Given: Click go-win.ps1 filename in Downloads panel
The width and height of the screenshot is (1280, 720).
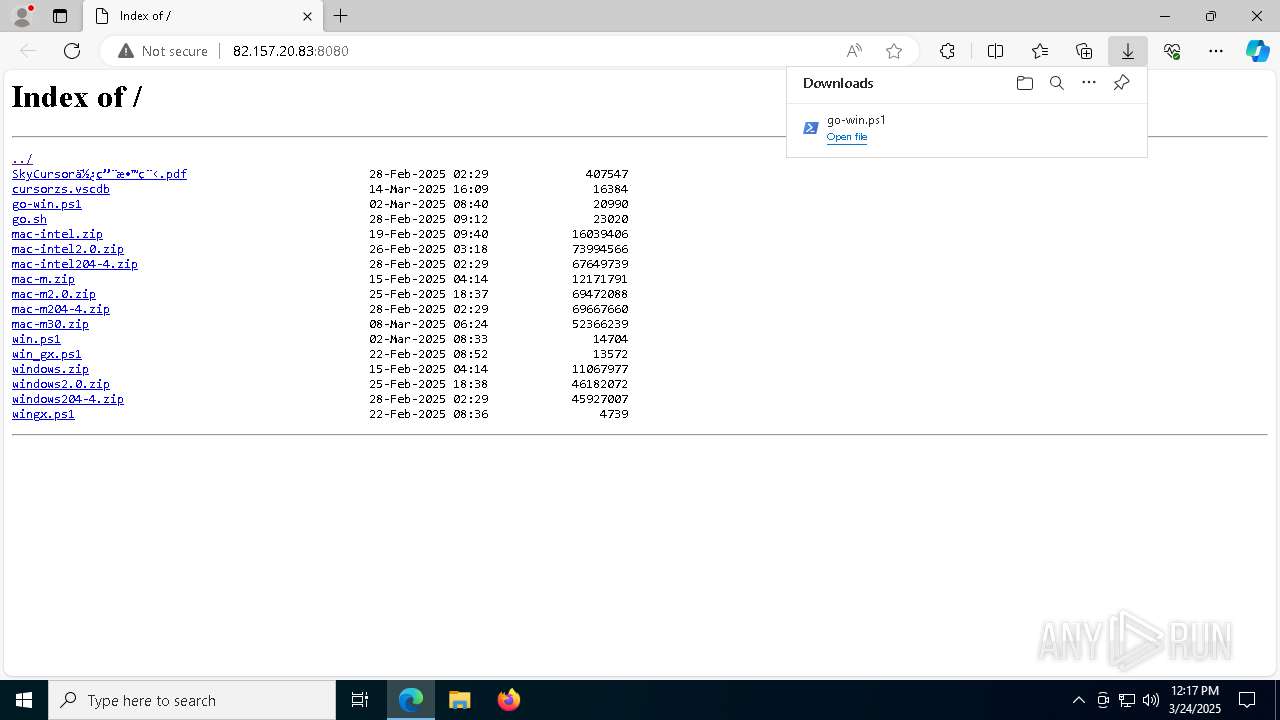Looking at the screenshot, I should click(x=856, y=120).
